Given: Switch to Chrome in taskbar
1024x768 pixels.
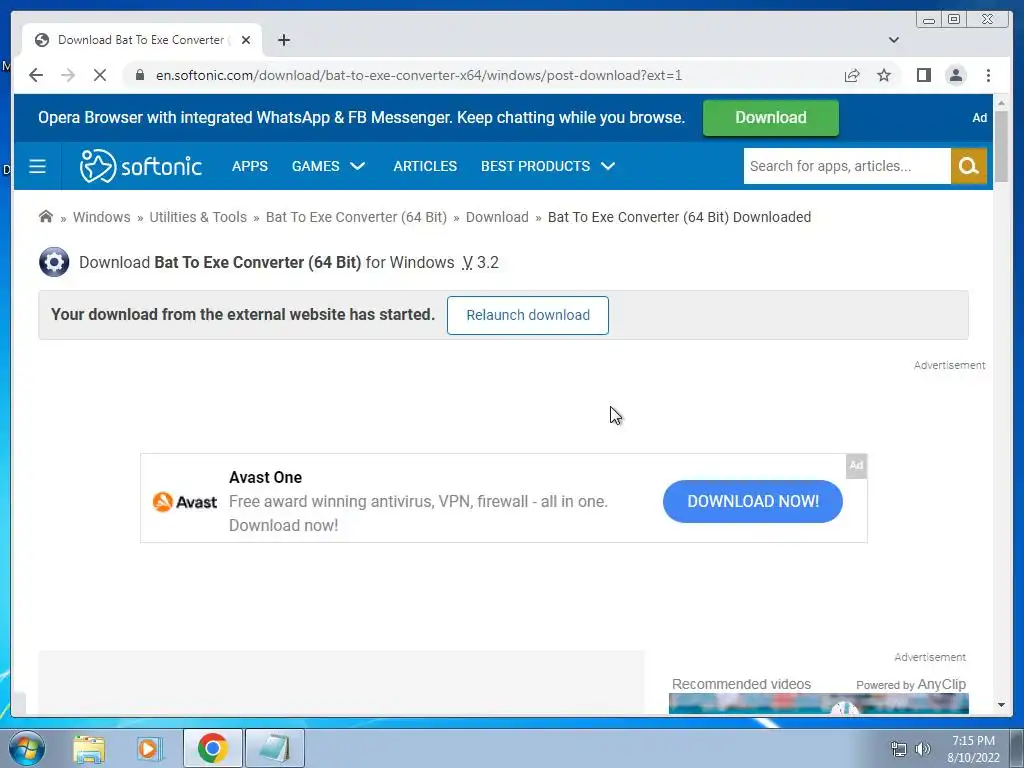Looking at the screenshot, I should [x=213, y=748].
